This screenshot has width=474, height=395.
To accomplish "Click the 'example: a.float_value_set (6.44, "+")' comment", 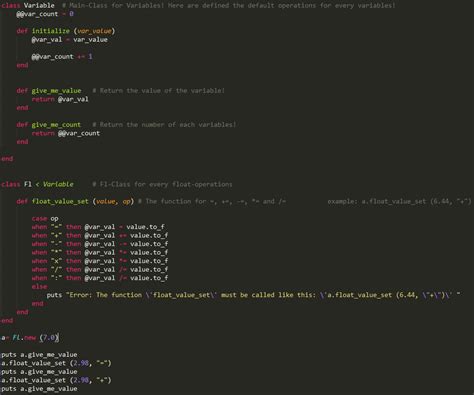I will 399,201.
